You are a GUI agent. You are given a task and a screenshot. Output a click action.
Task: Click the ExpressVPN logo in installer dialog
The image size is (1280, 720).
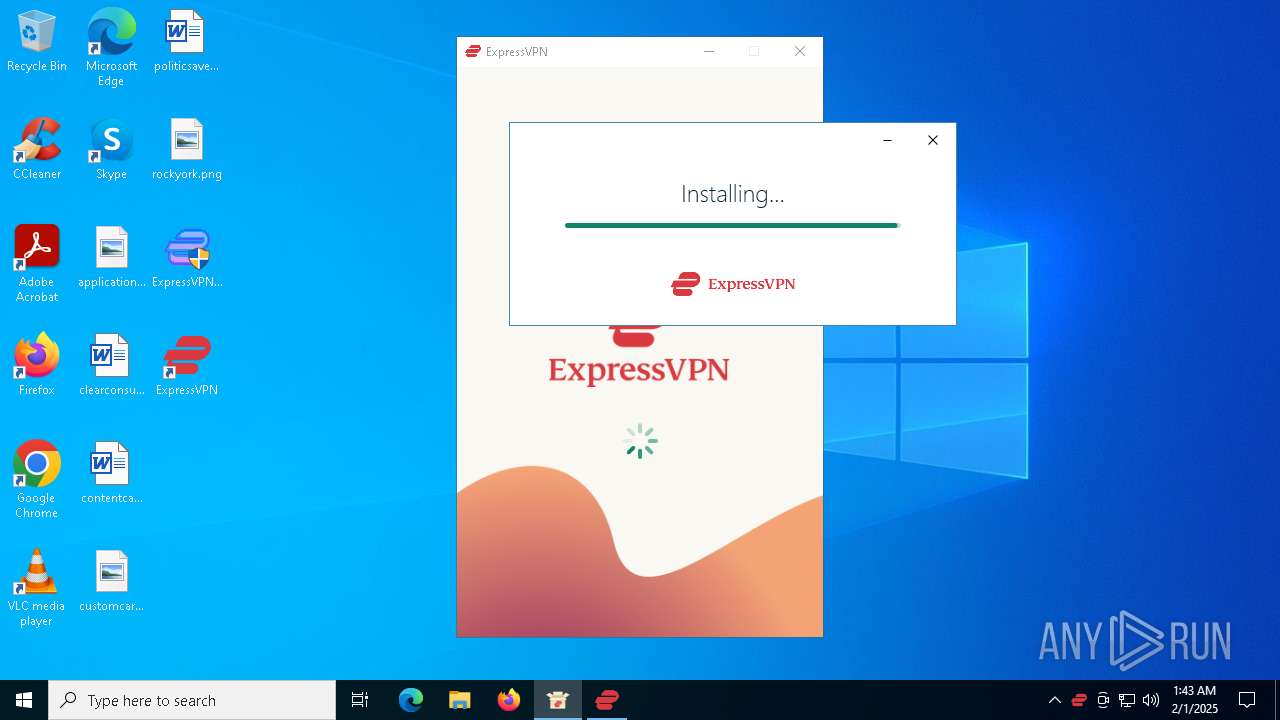tap(733, 284)
